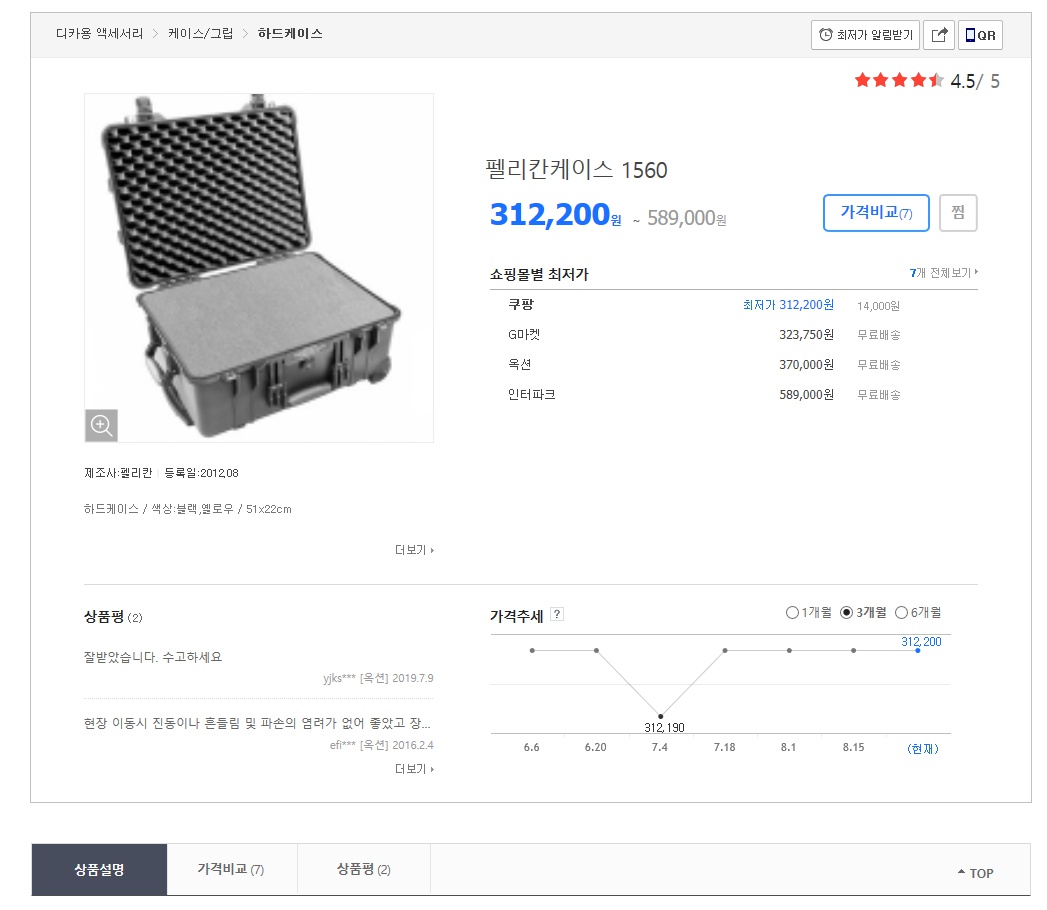1047x910 pixels.
Task: Click the Pelican case product image
Action: click(x=259, y=268)
